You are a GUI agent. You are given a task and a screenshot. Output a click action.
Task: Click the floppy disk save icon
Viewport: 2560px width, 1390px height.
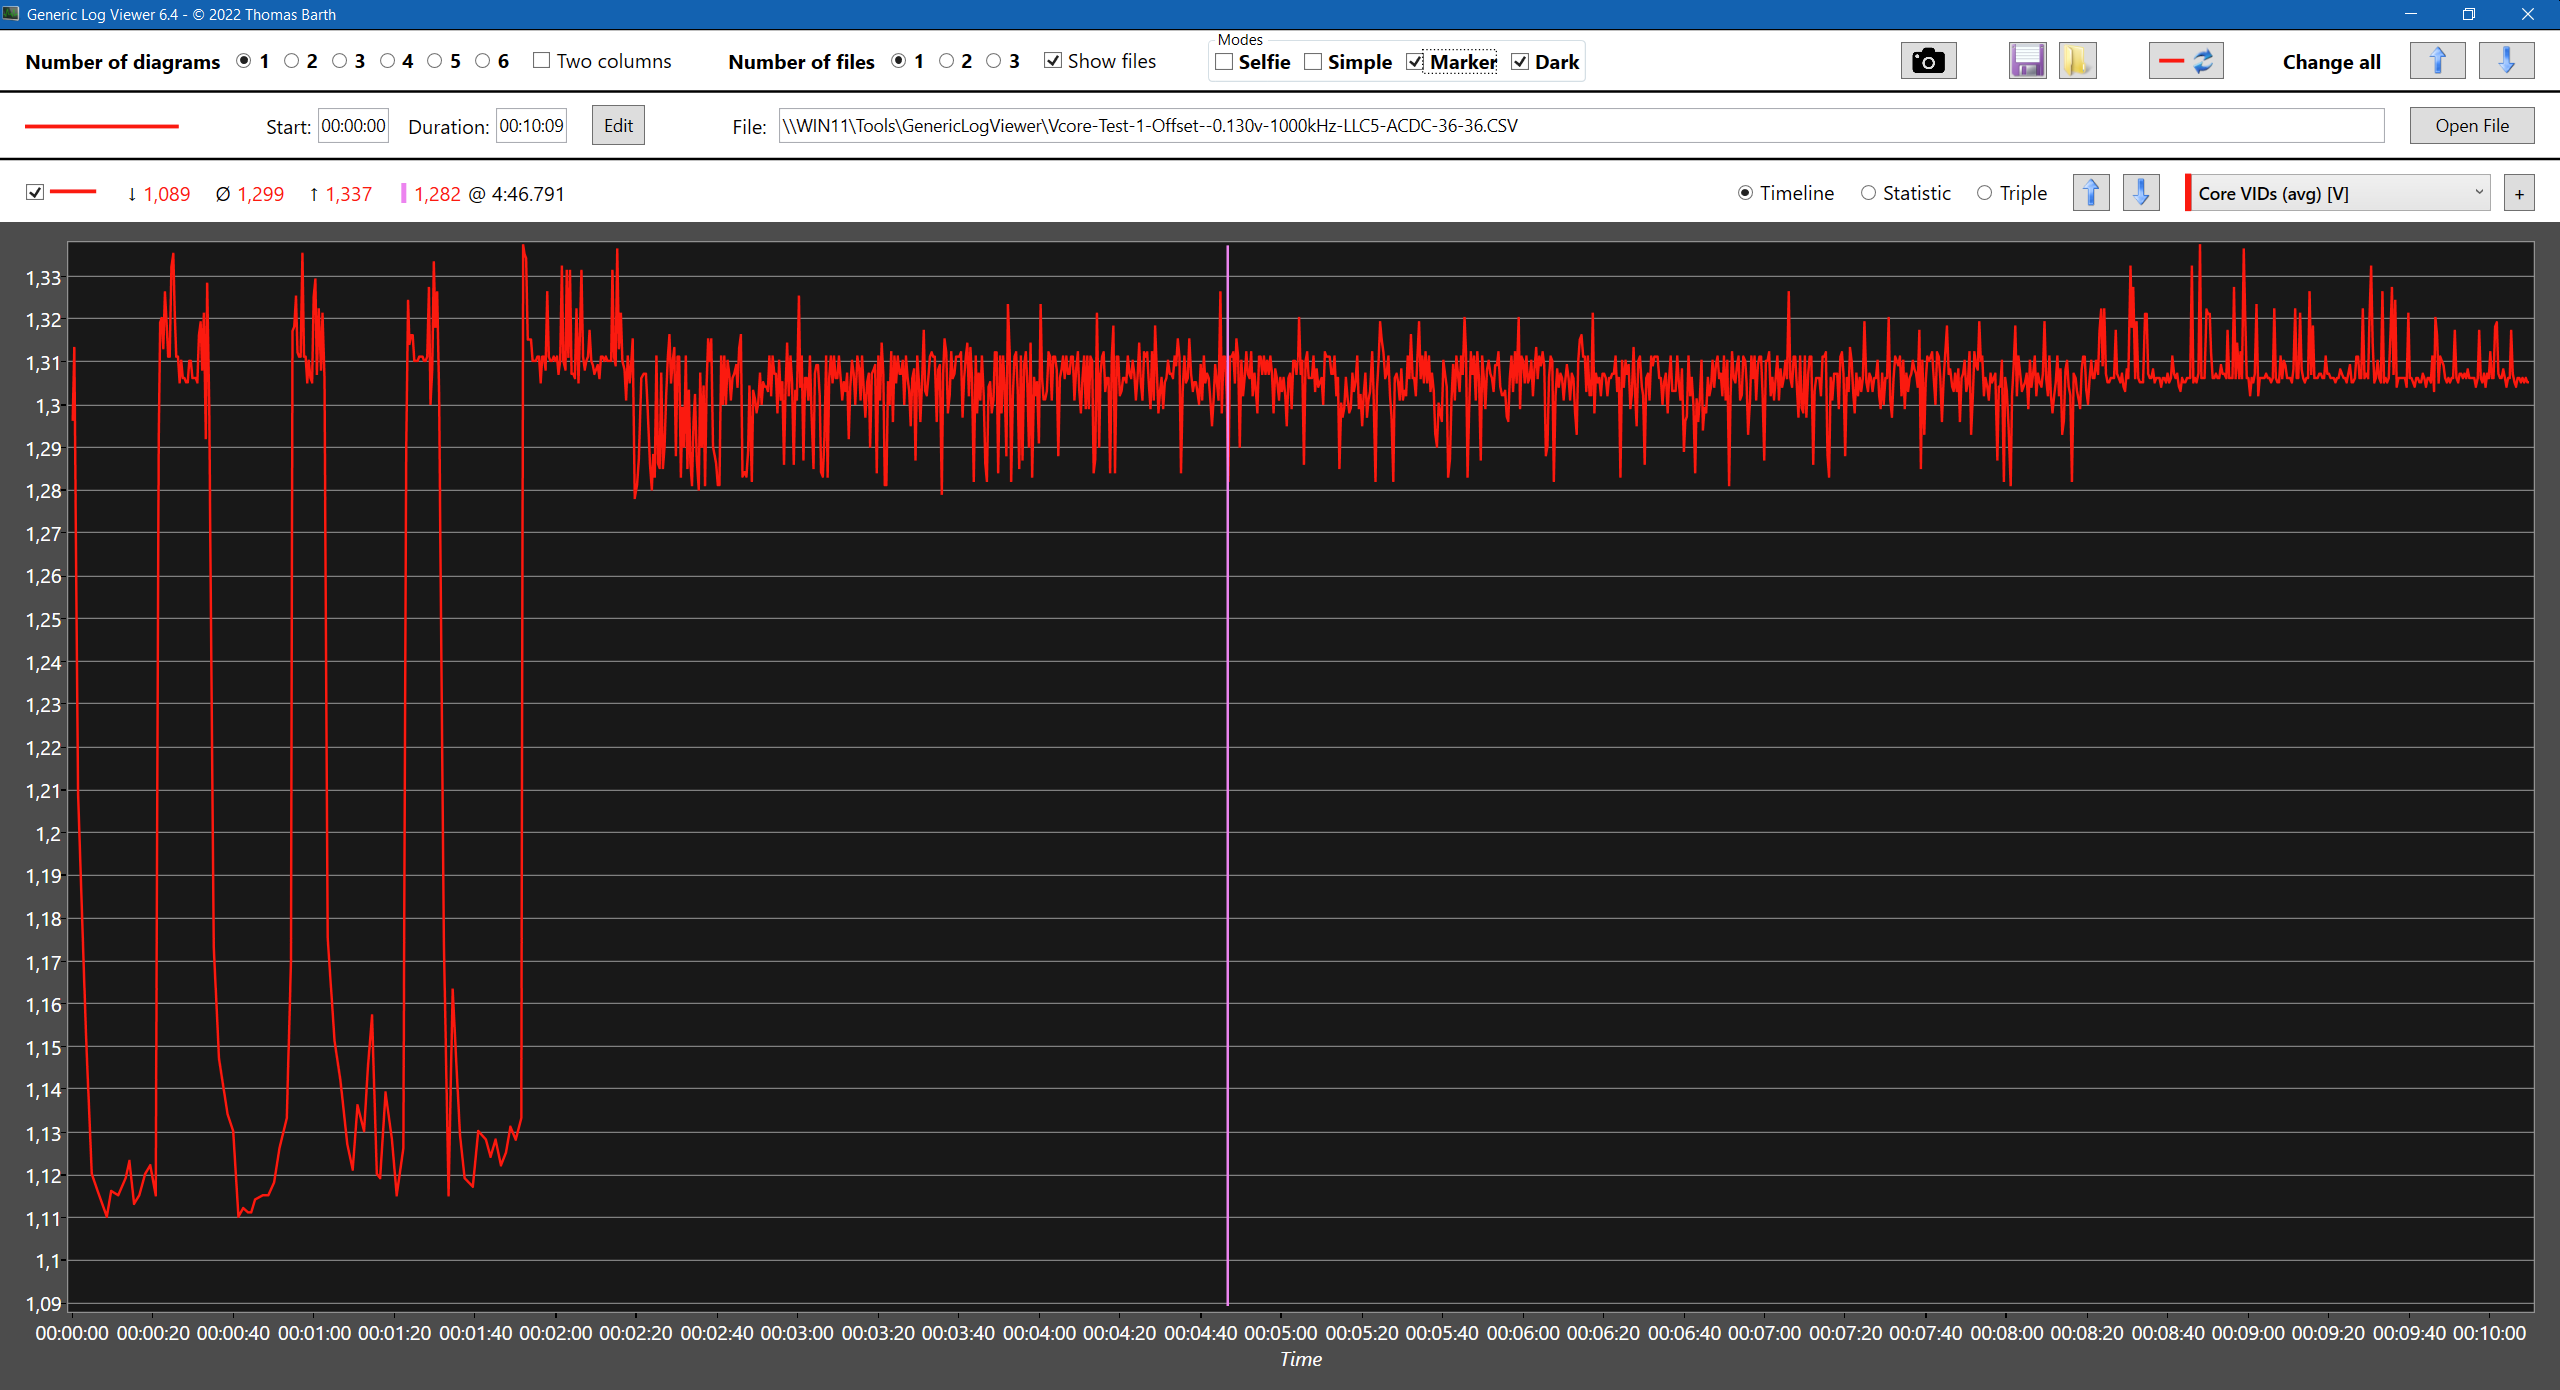pos(2027,62)
